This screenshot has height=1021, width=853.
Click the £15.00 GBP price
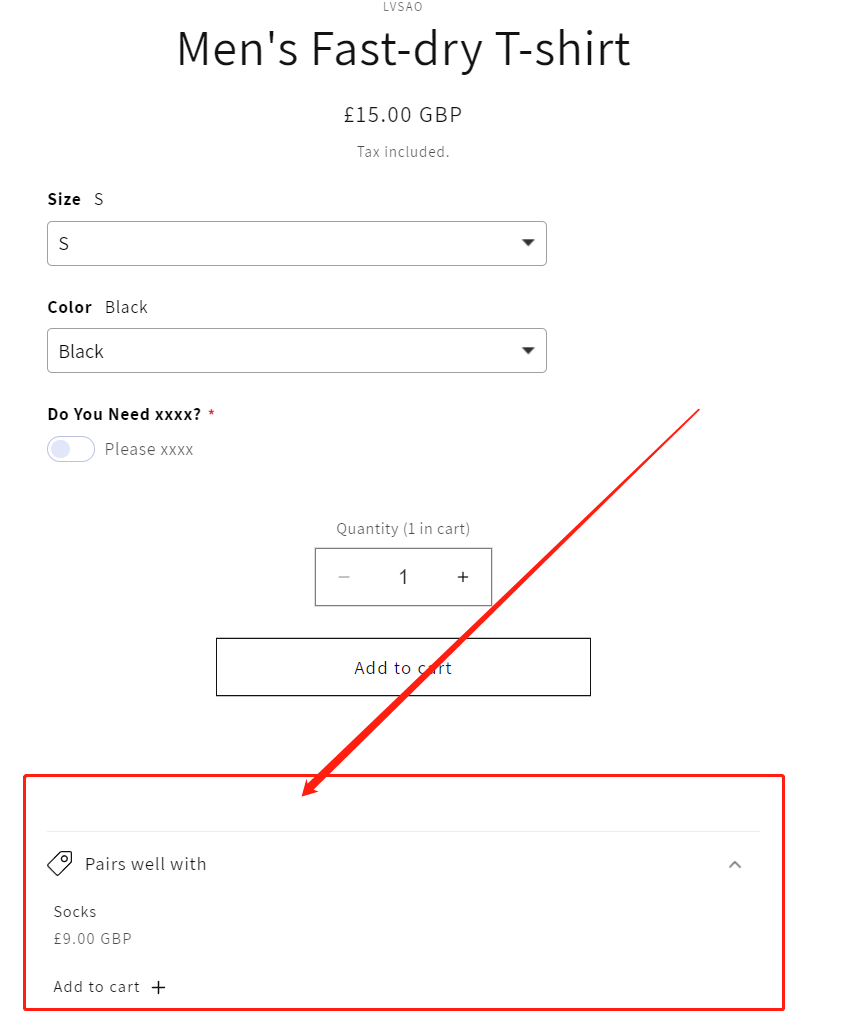click(403, 115)
